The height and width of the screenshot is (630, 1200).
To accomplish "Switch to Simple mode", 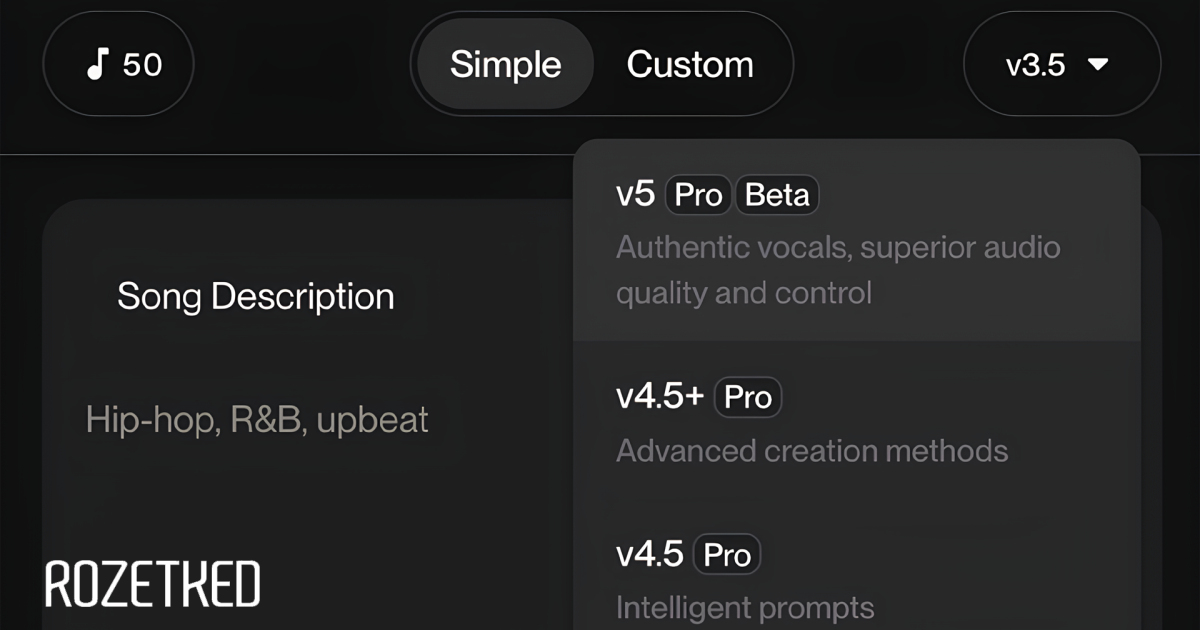I will (505, 65).
